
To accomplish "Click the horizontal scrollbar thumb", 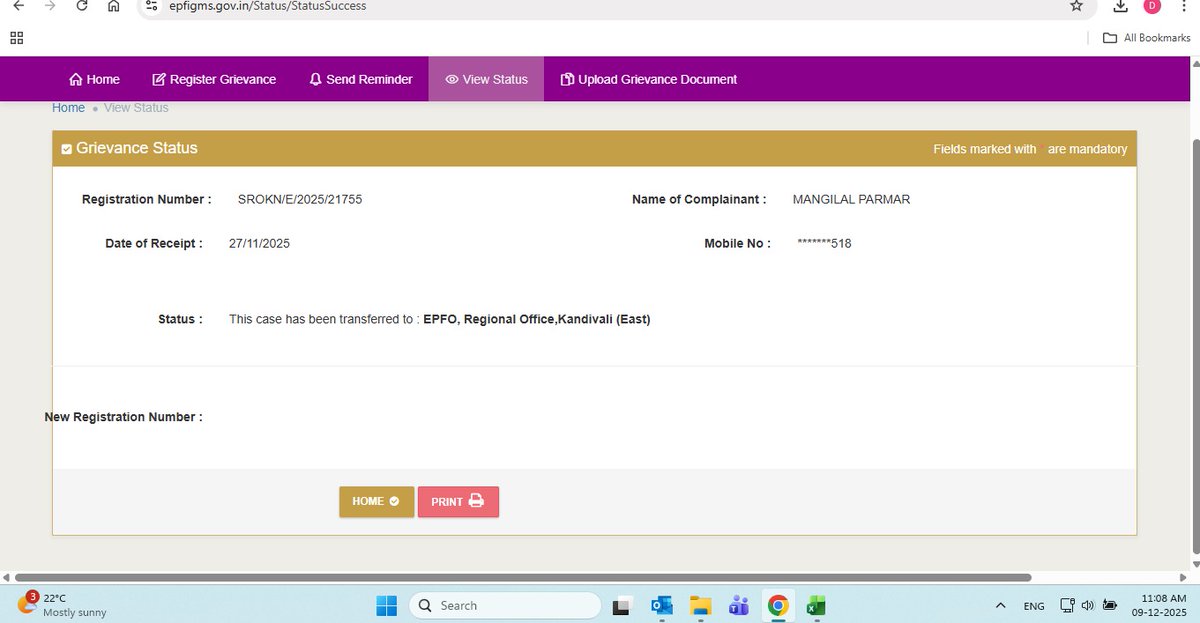I will (x=524, y=577).
